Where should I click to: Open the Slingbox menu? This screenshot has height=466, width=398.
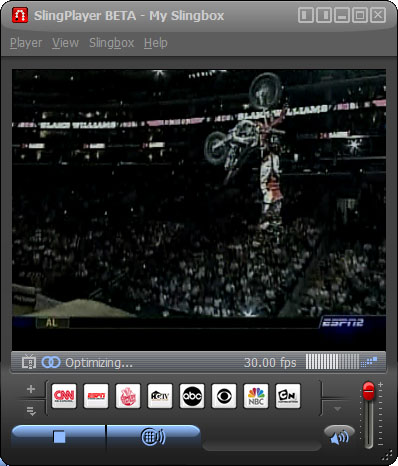click(x=112, y=43)
